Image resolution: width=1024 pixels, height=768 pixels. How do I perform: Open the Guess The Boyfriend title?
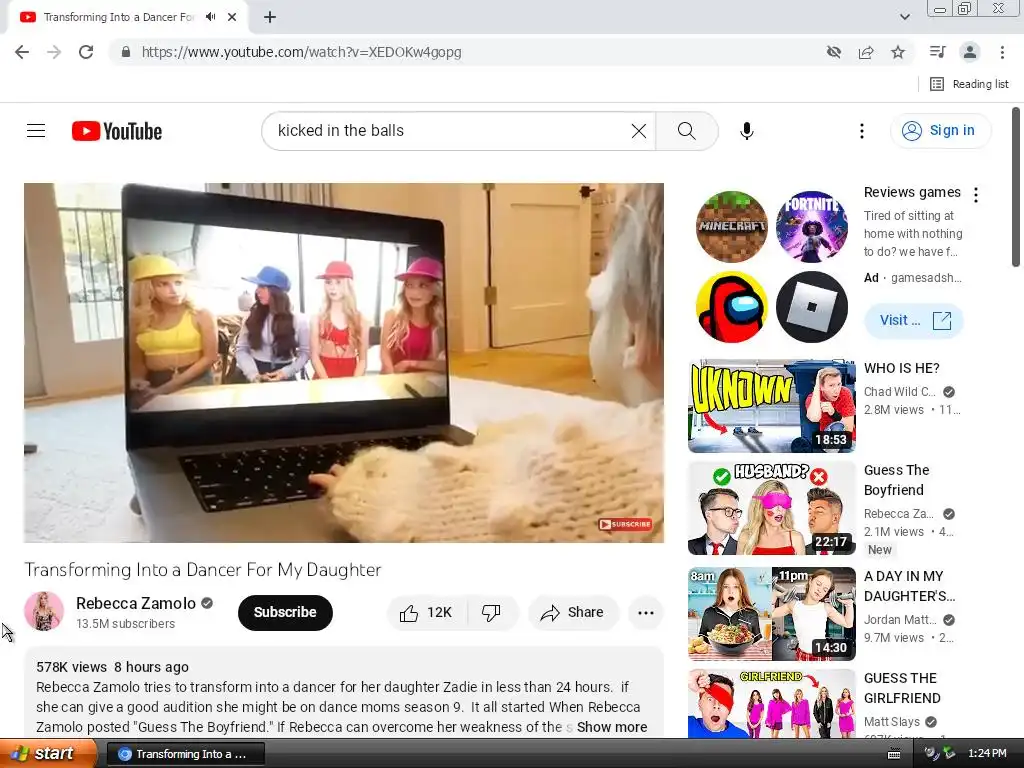click(896, 480)
